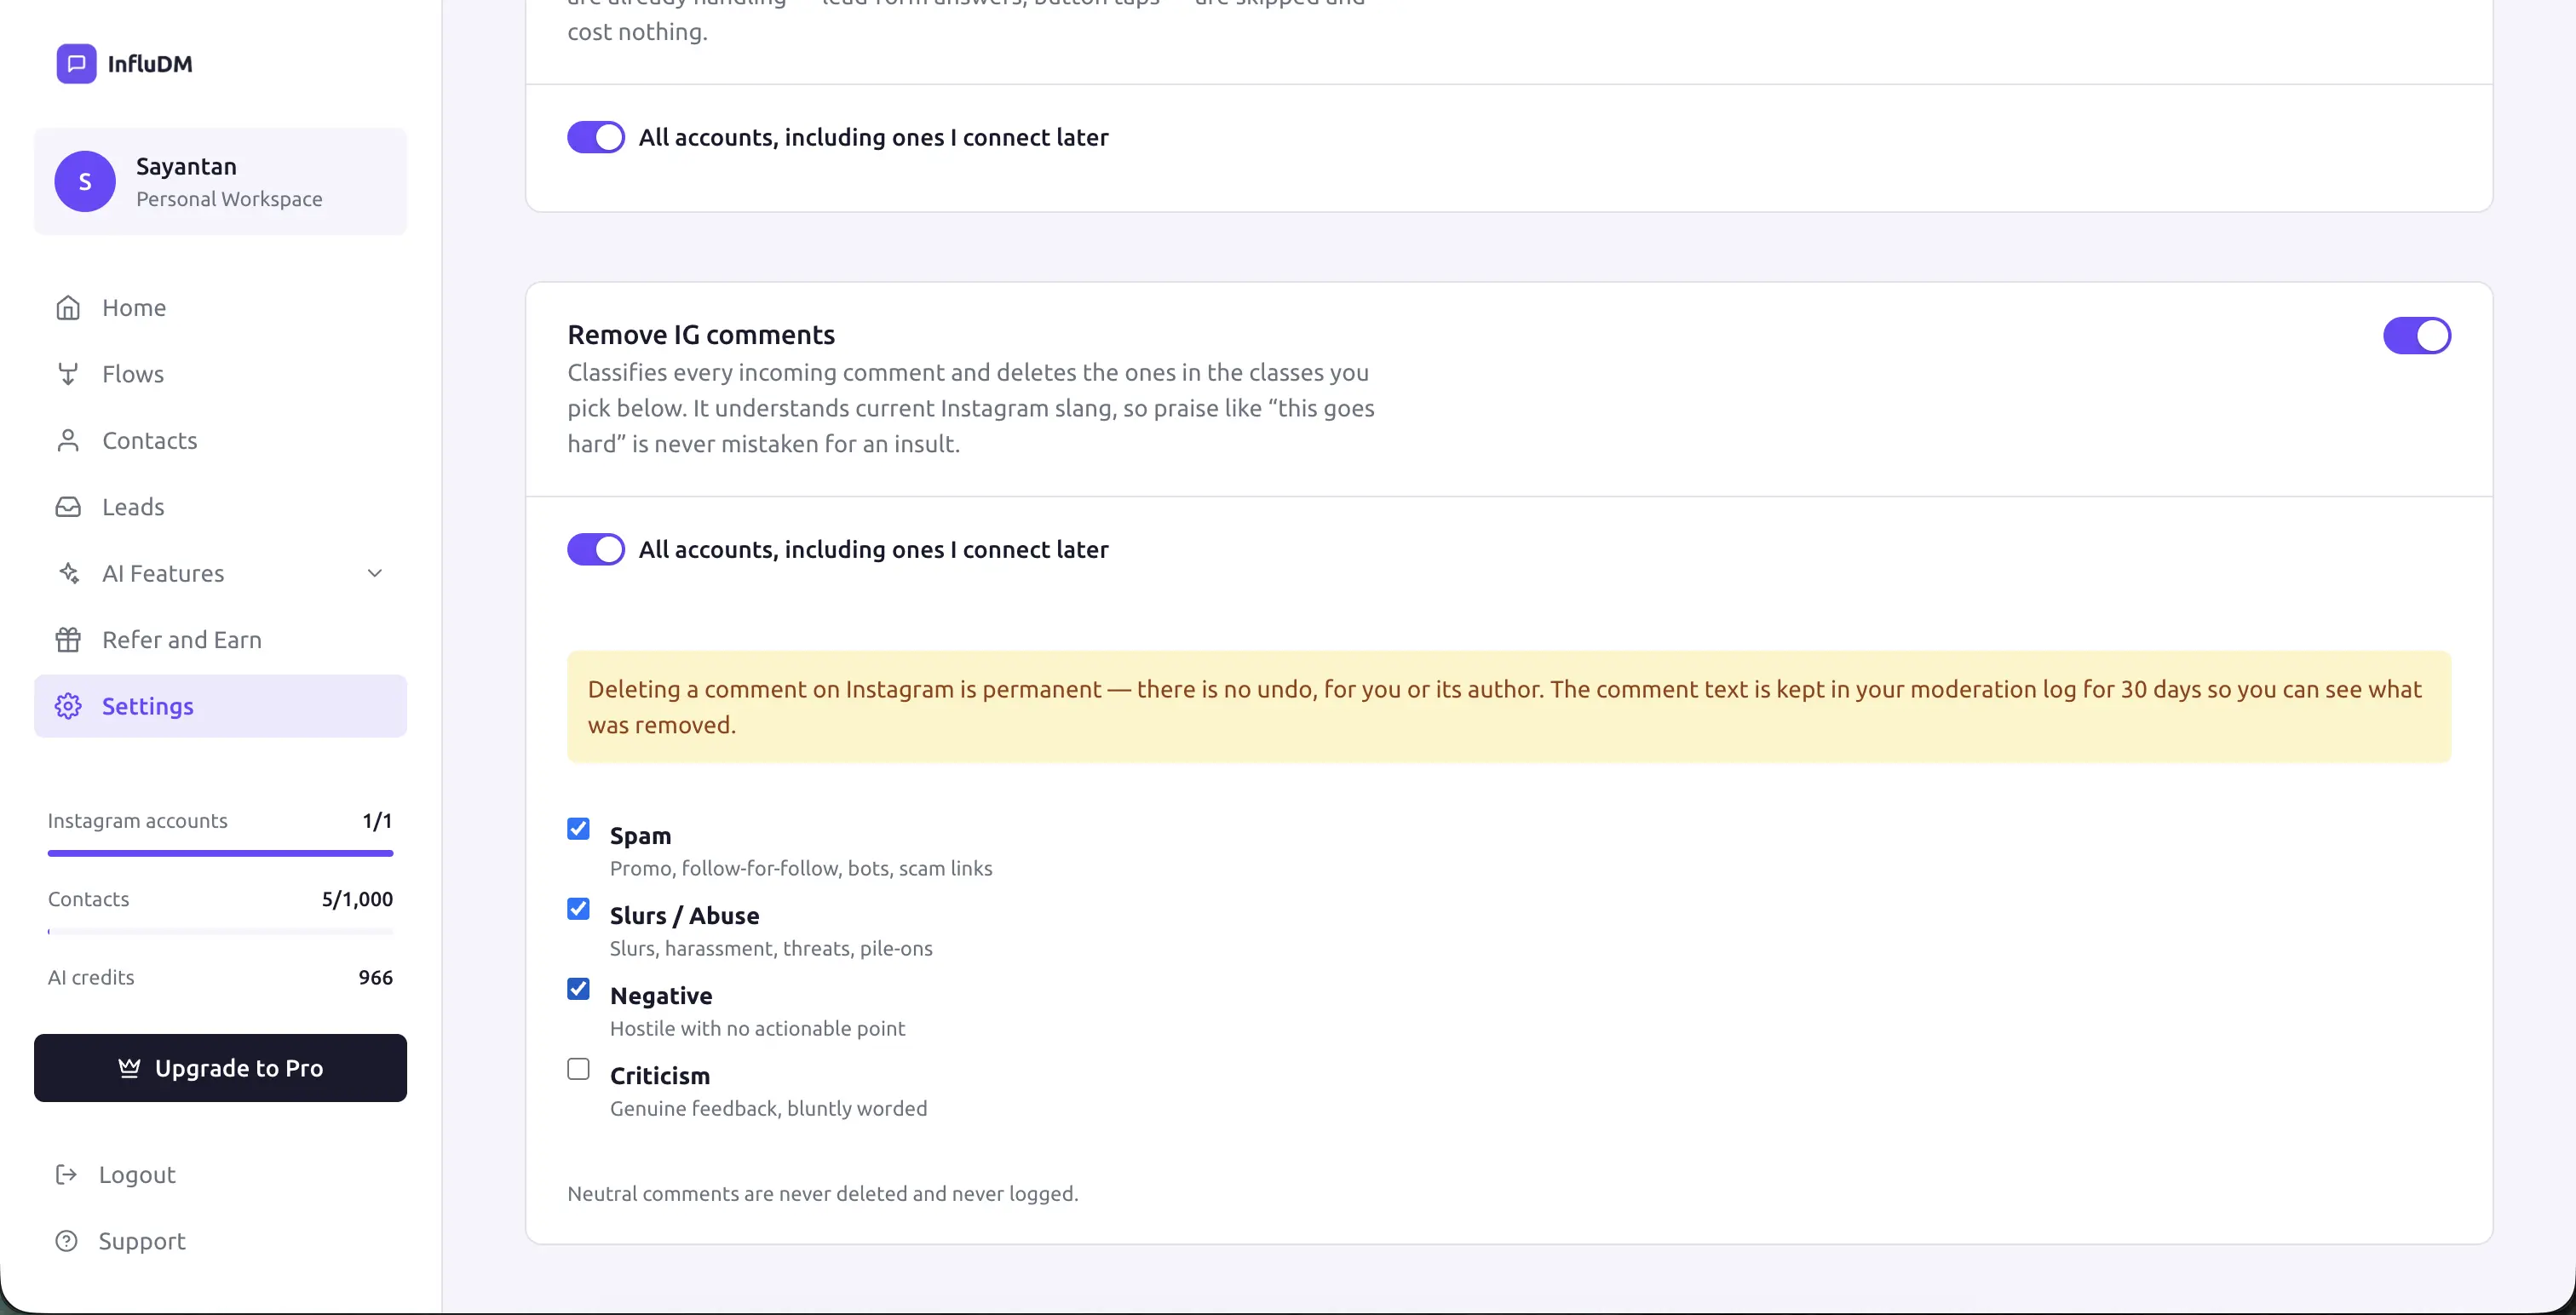Click the 'Instagram accounts' label

point(138,821)
